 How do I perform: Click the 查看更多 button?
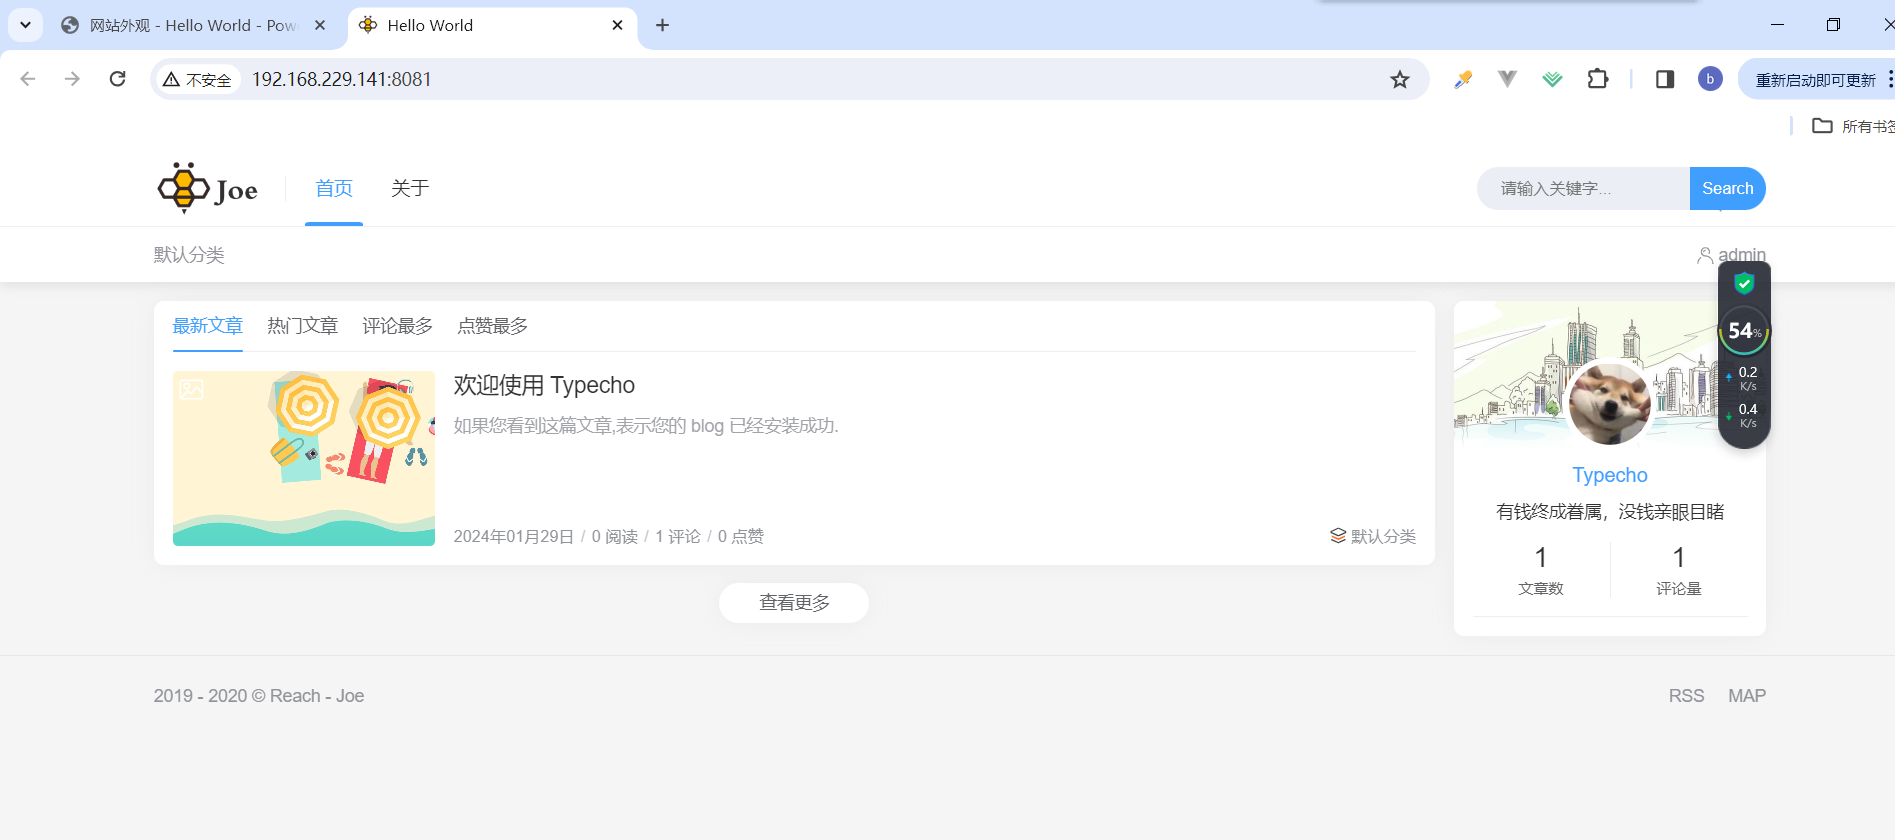pyautogui.click(x=794, y=603)
